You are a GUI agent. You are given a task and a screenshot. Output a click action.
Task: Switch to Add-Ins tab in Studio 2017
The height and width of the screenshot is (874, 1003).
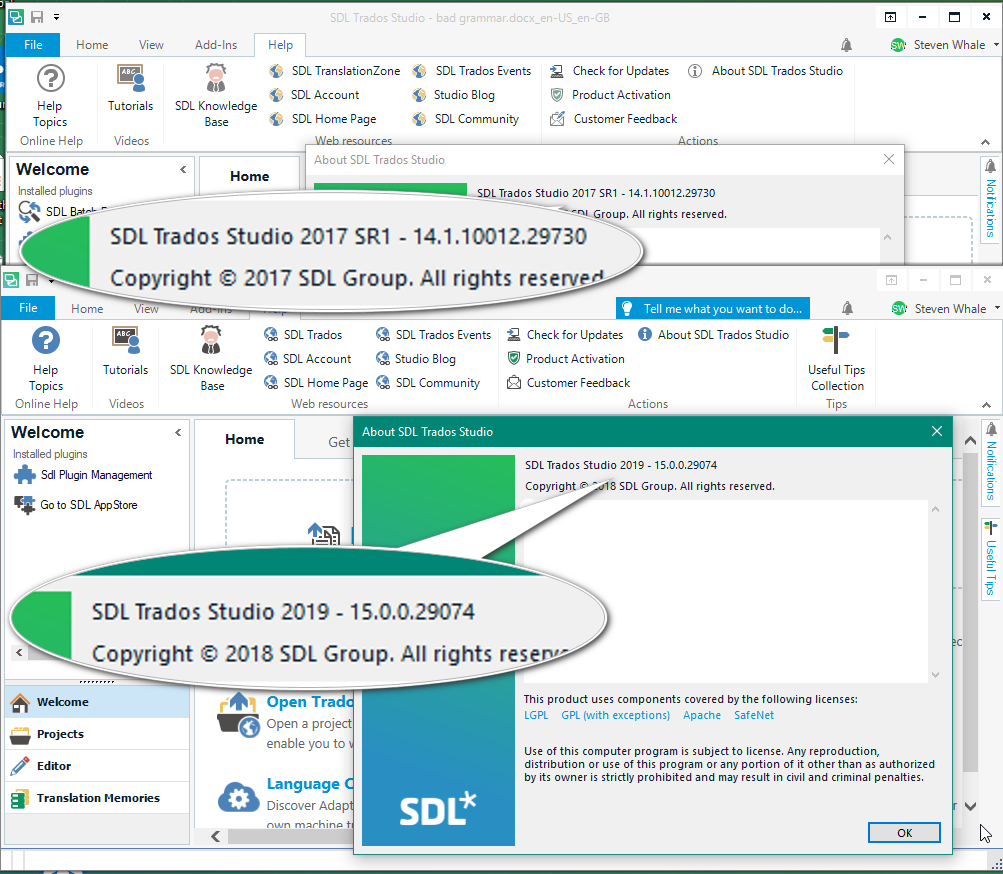click(216, 45)
